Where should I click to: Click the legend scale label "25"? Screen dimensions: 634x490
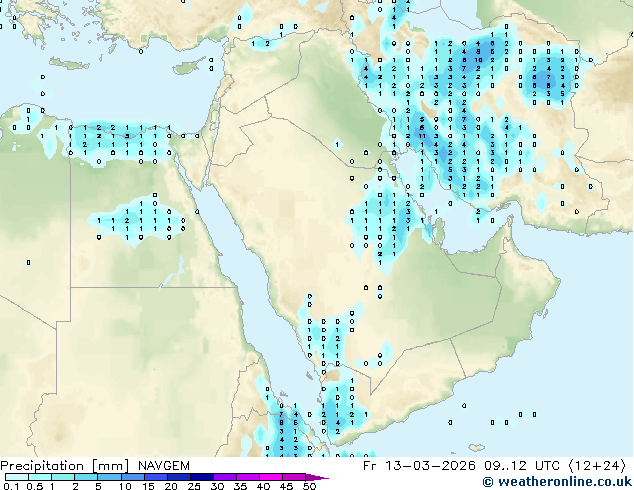click(x=194, y=486)
